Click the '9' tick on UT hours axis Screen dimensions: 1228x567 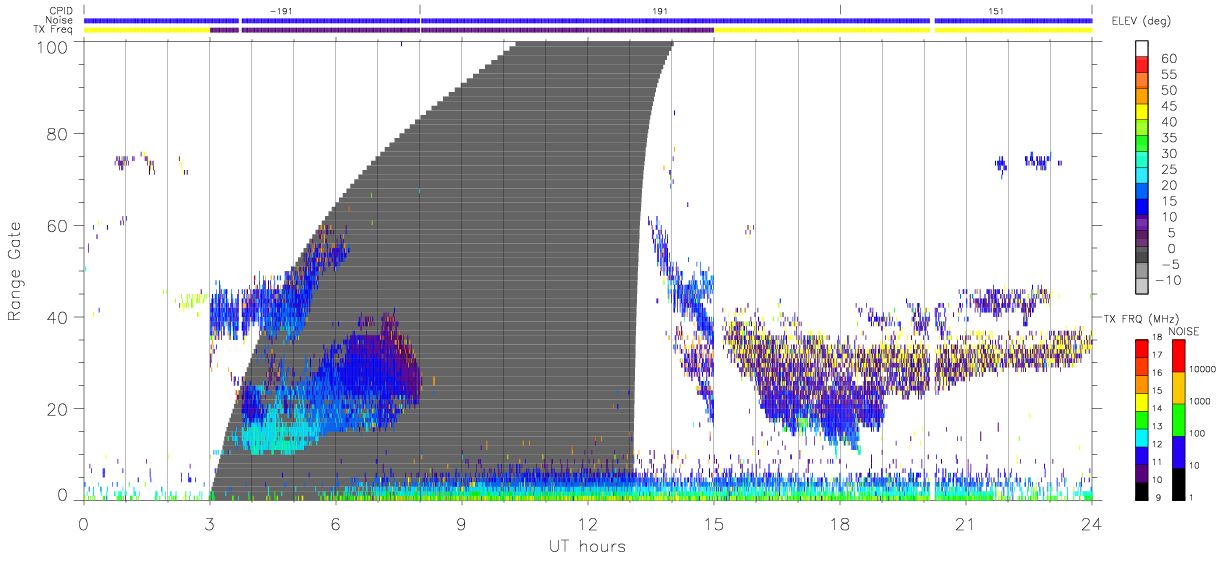(462, 523)
